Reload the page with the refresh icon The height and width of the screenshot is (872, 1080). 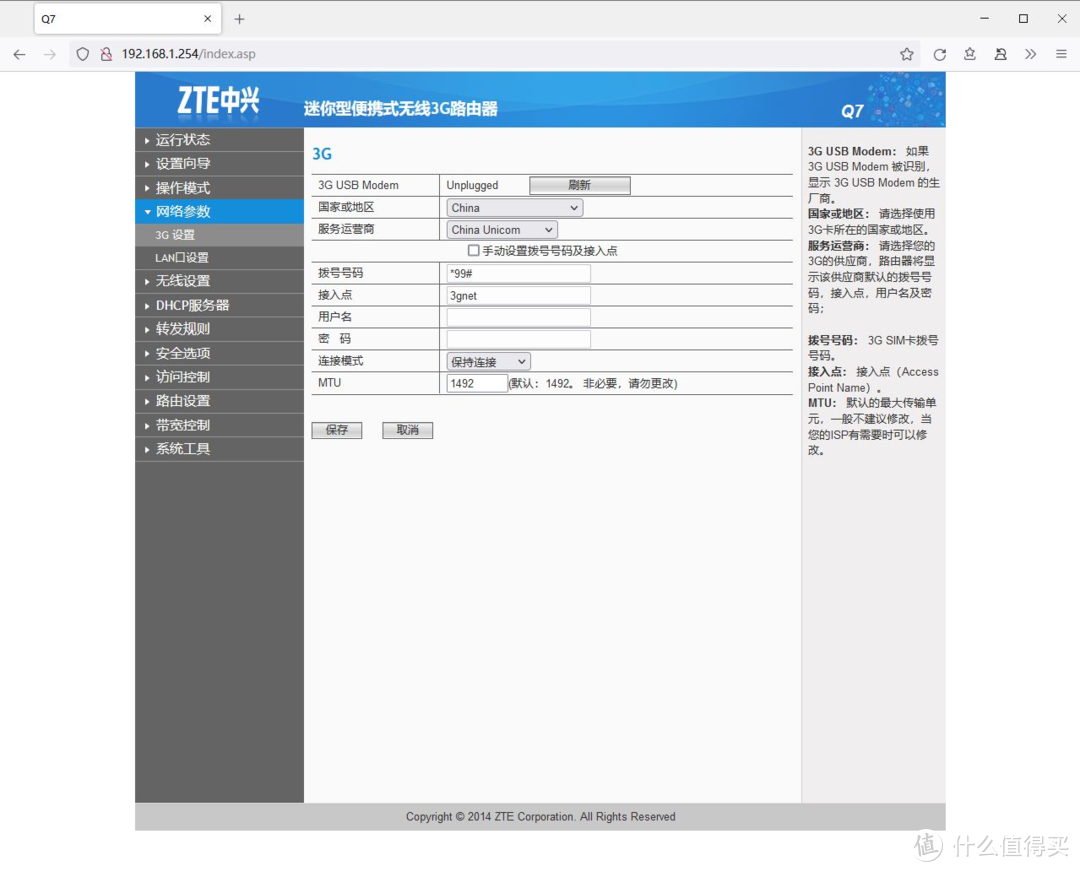[x=939, y=54]
